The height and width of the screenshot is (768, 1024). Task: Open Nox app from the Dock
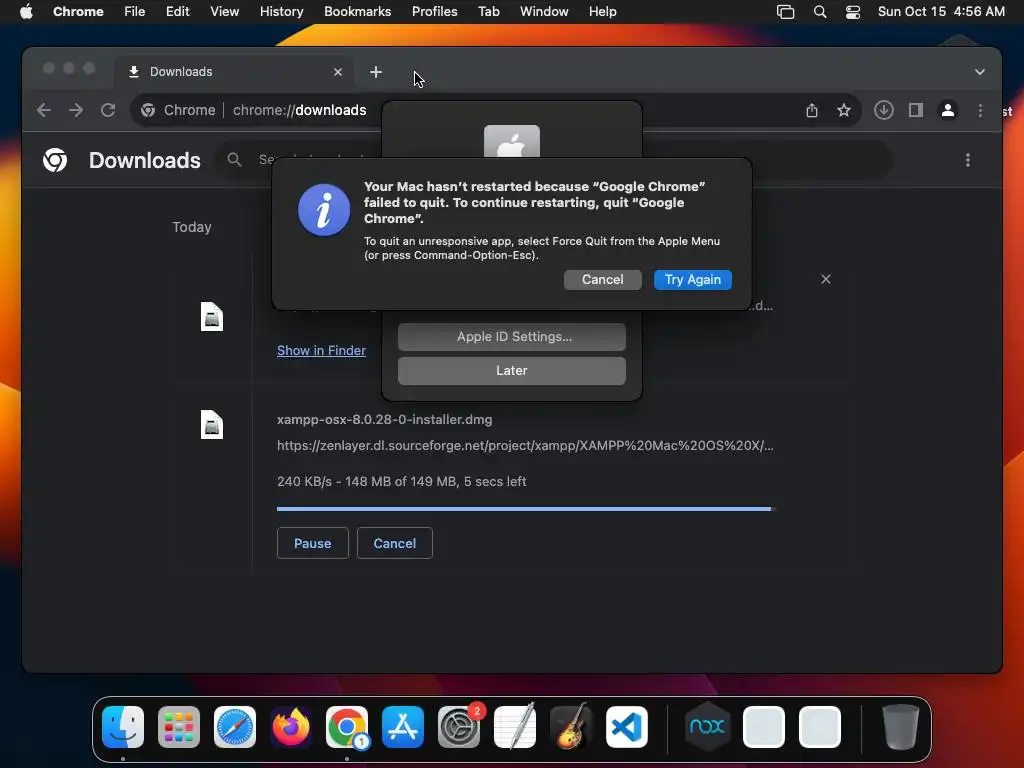(707, 727)
